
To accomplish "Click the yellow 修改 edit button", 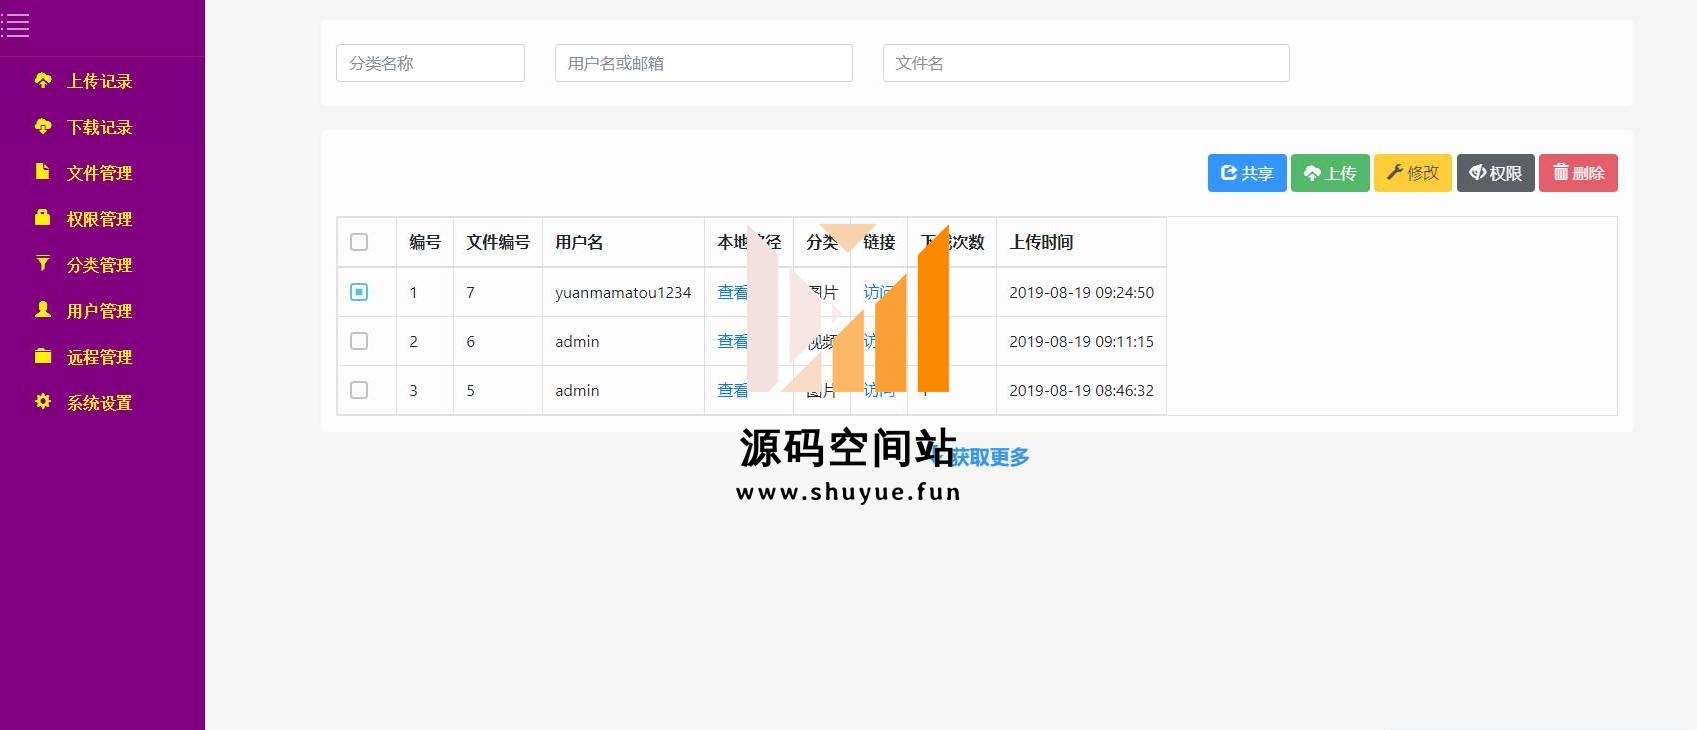I will point(1412,173).
